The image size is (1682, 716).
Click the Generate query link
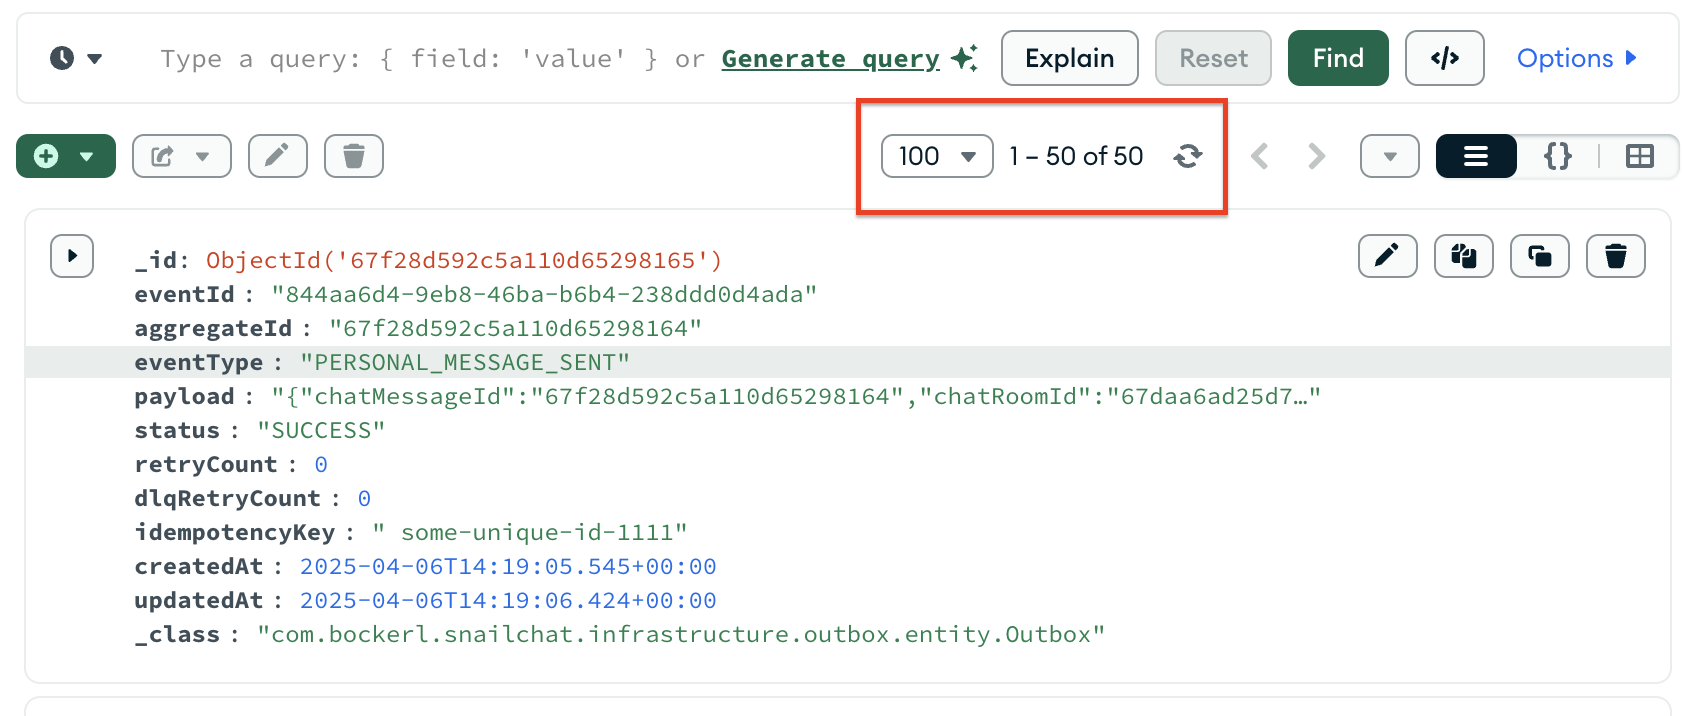(x=830, y=59)
